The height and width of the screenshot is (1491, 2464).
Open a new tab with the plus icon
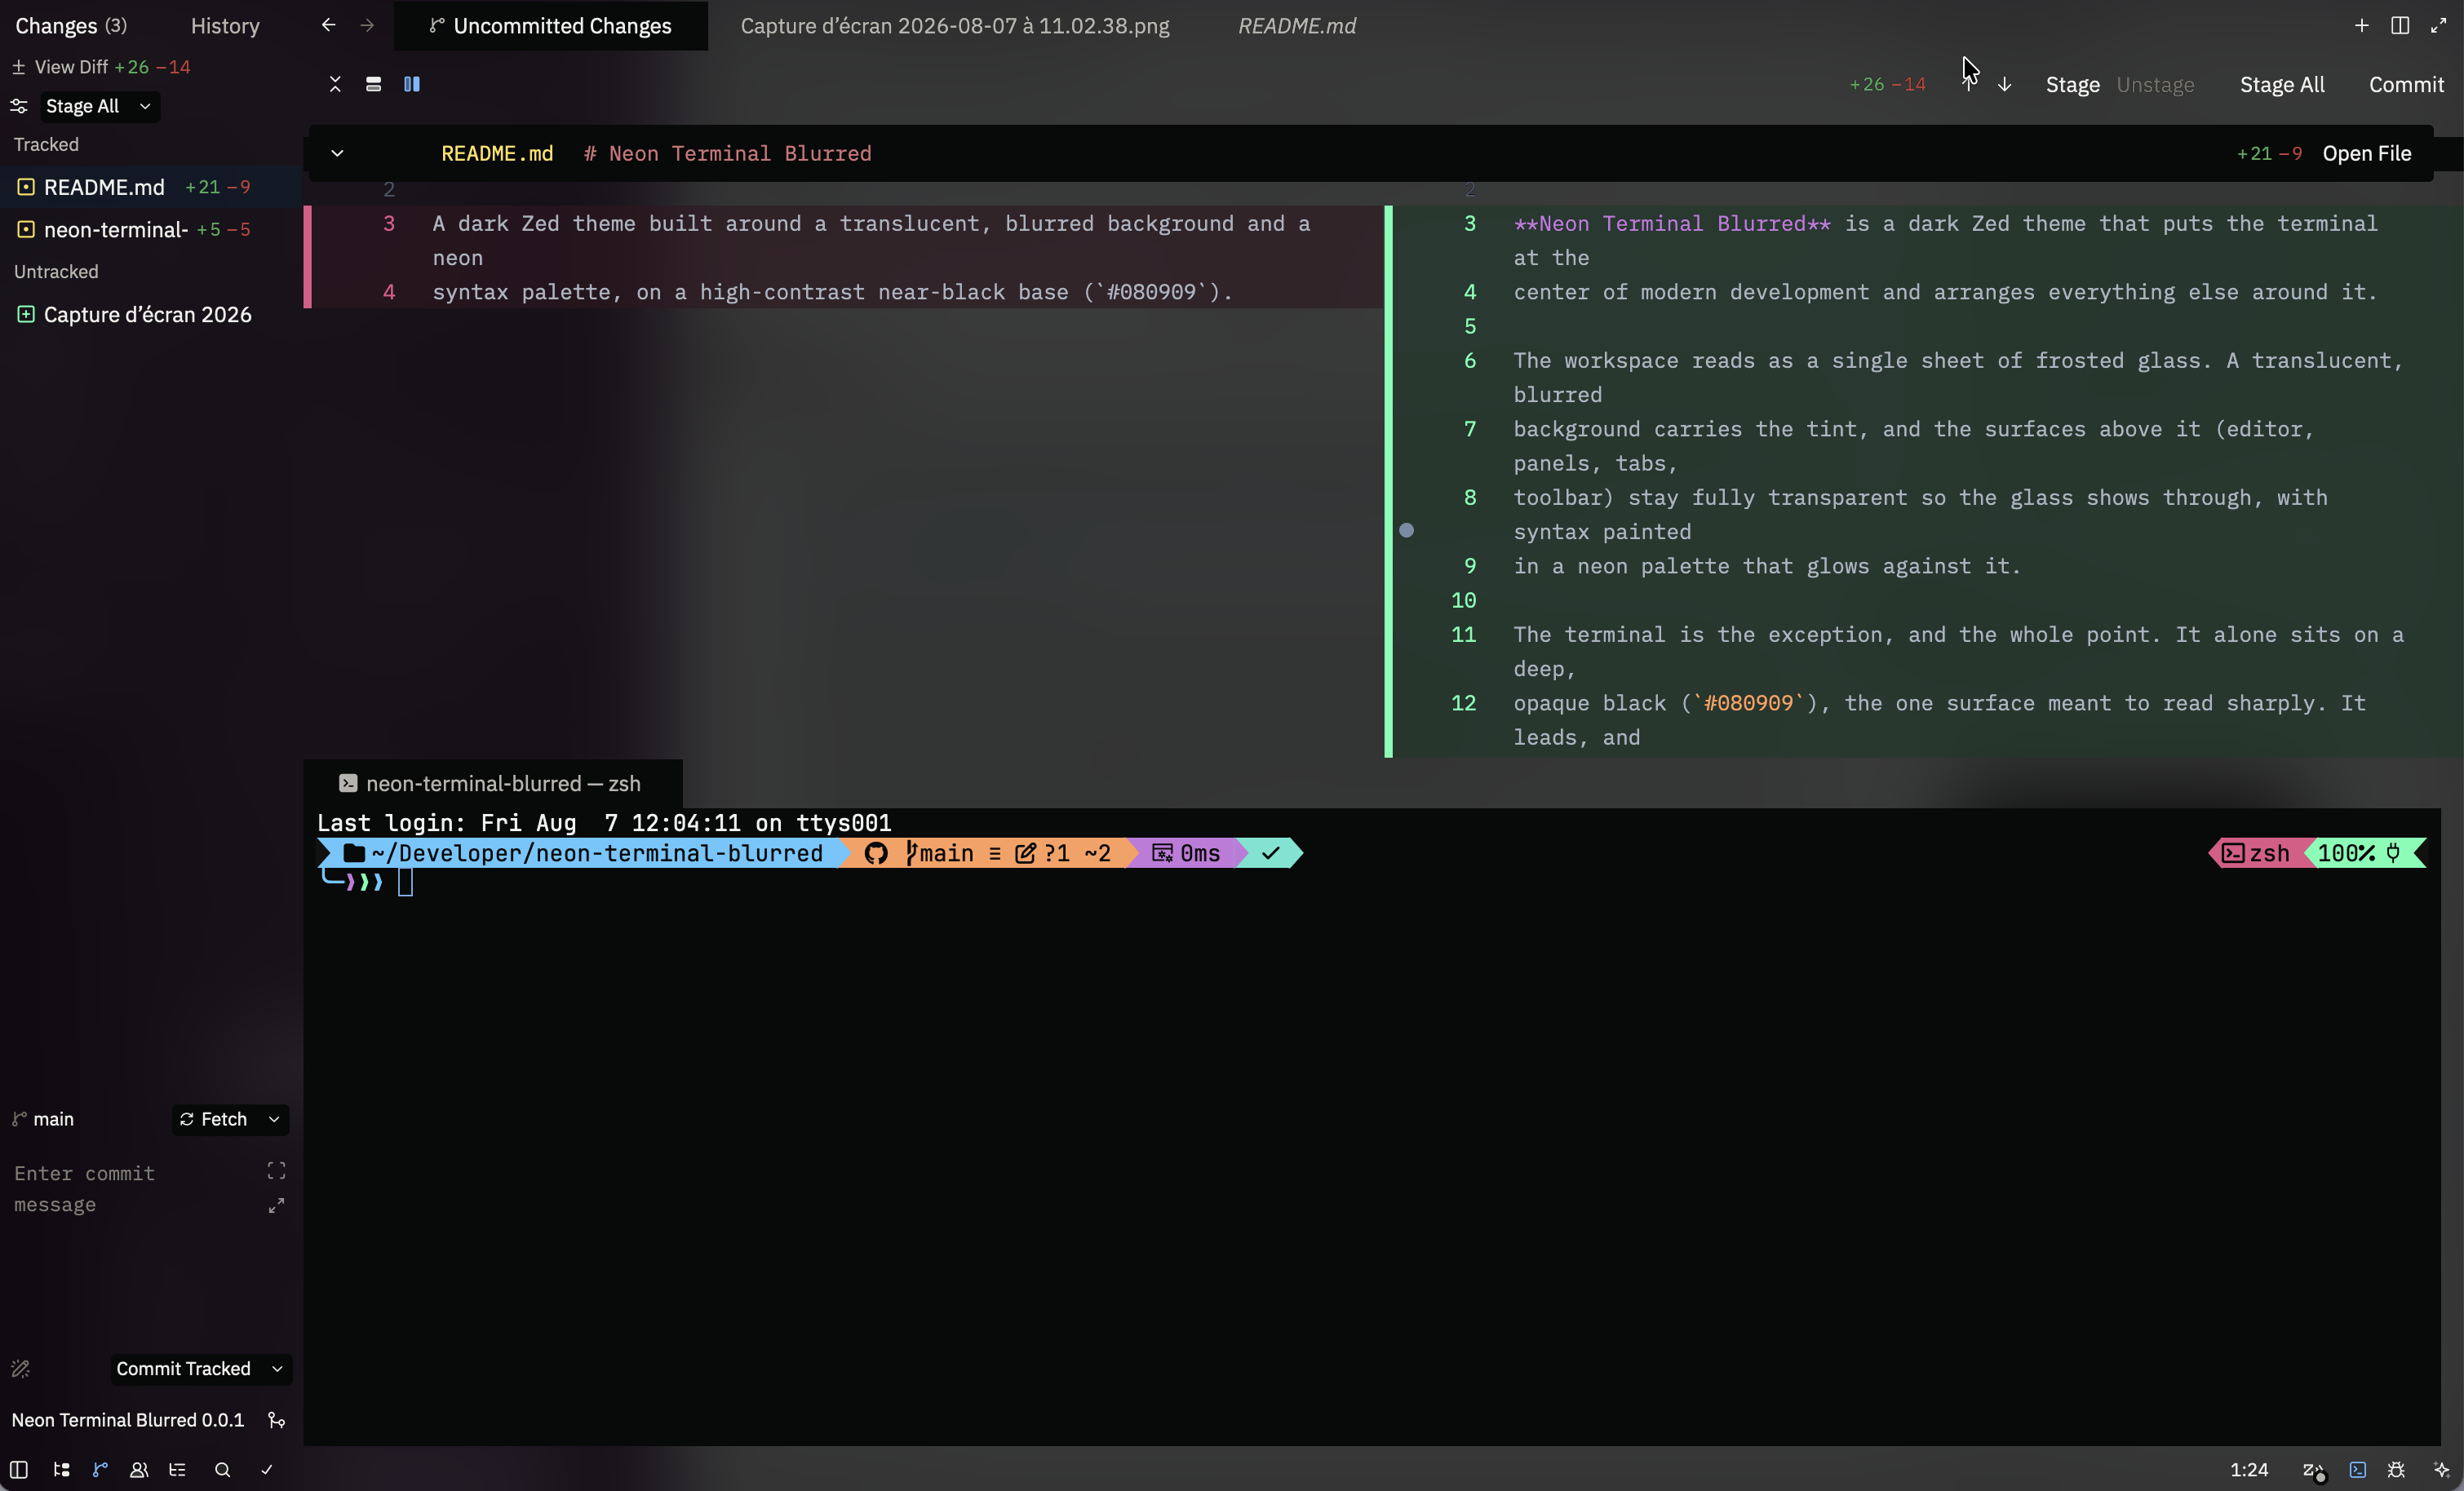[x=2361, y=25]
